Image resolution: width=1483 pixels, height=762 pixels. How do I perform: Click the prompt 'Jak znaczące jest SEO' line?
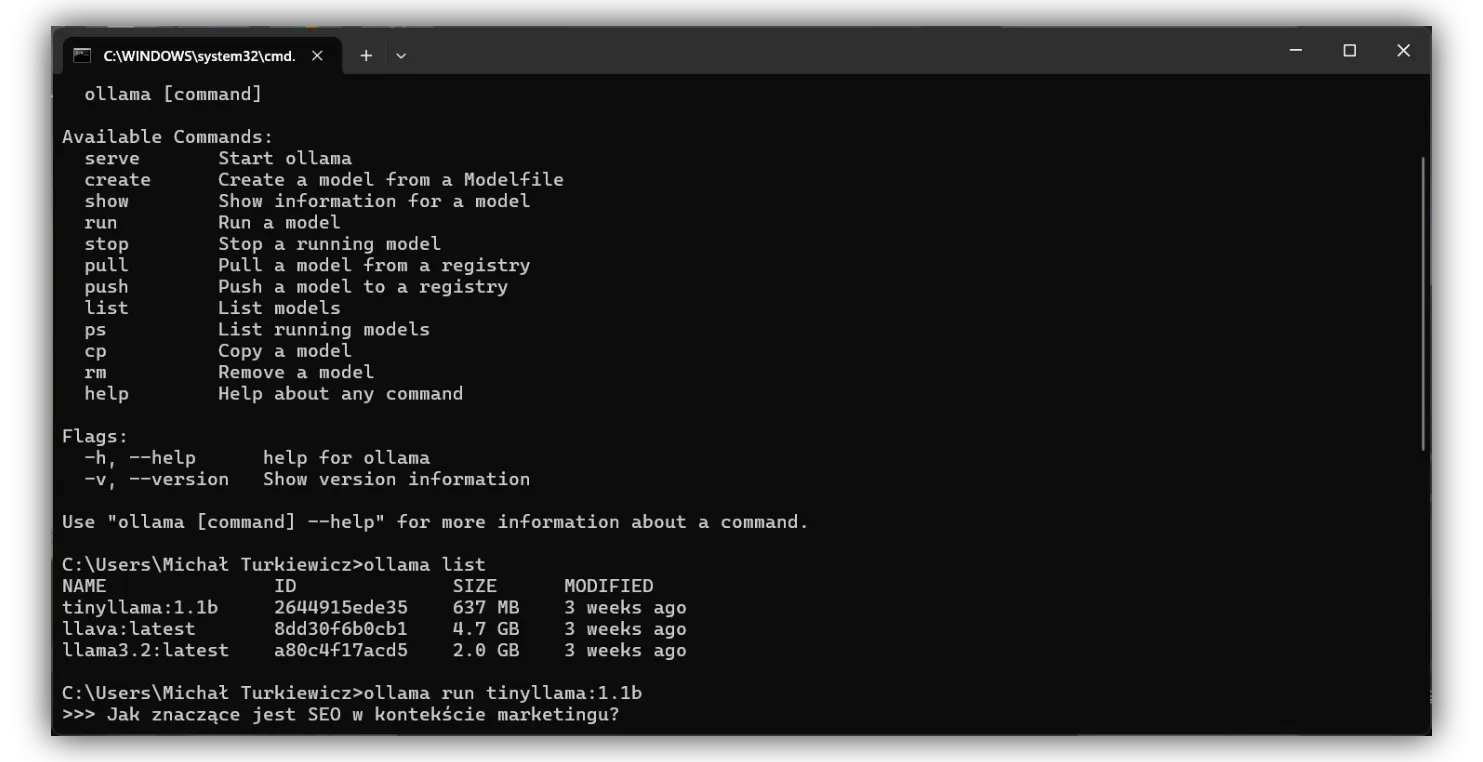341,715
